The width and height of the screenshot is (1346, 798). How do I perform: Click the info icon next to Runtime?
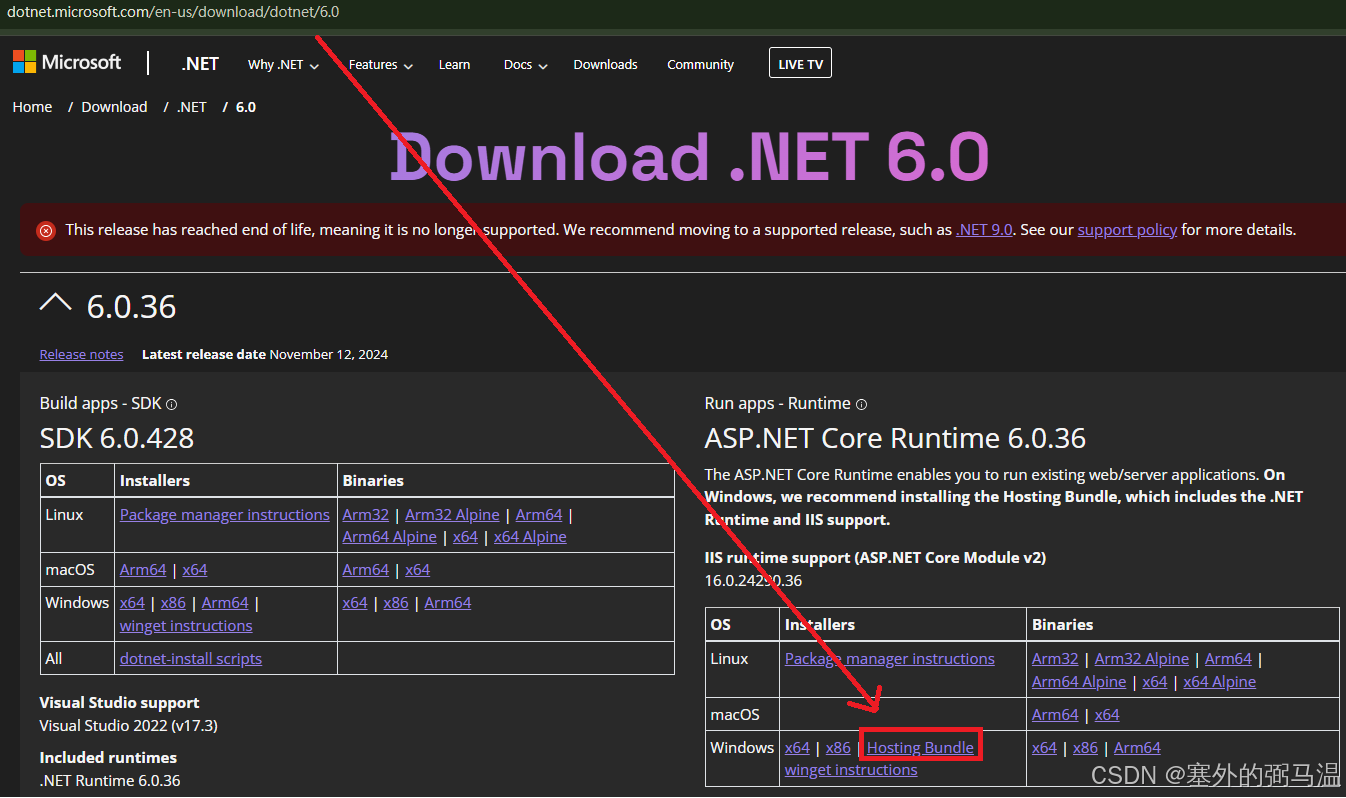(861, 405)
